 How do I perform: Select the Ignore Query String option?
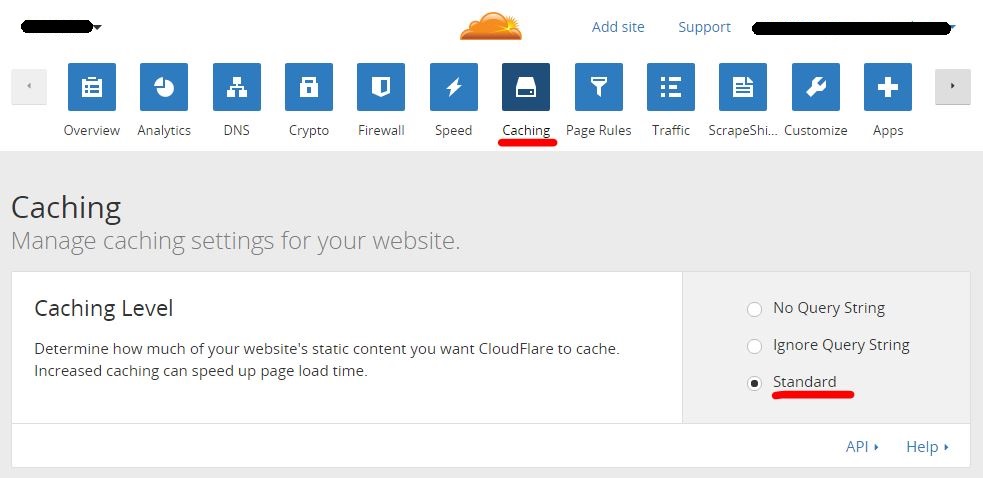coord(754,346)
